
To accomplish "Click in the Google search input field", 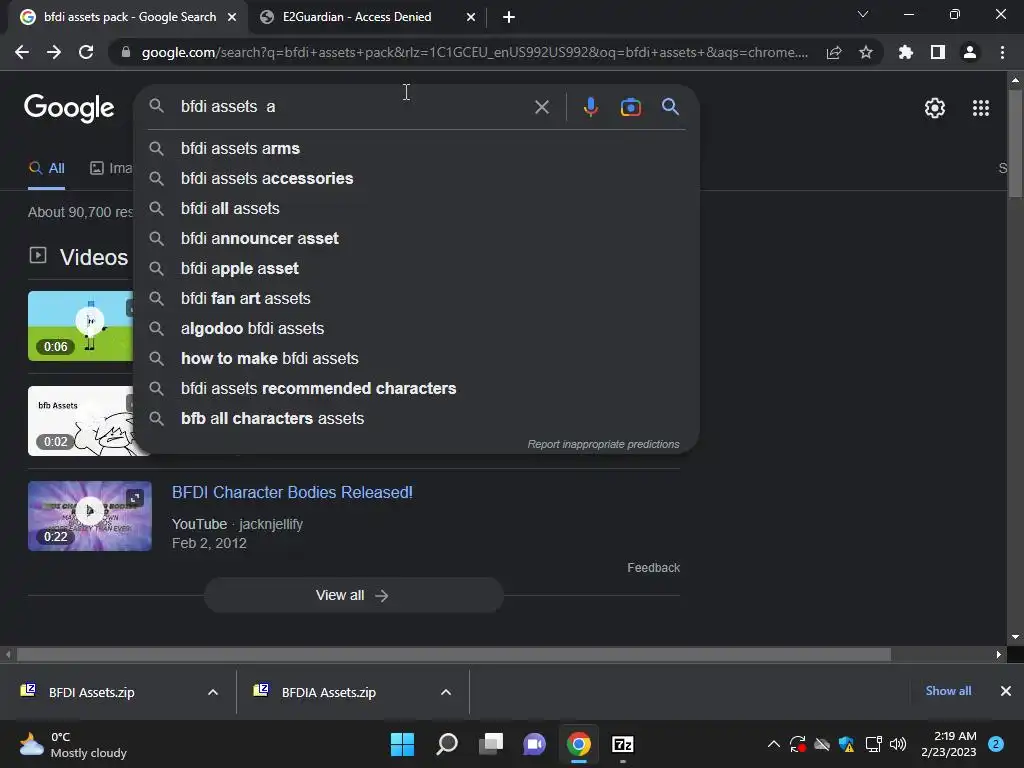I will (x=353, y=106).
